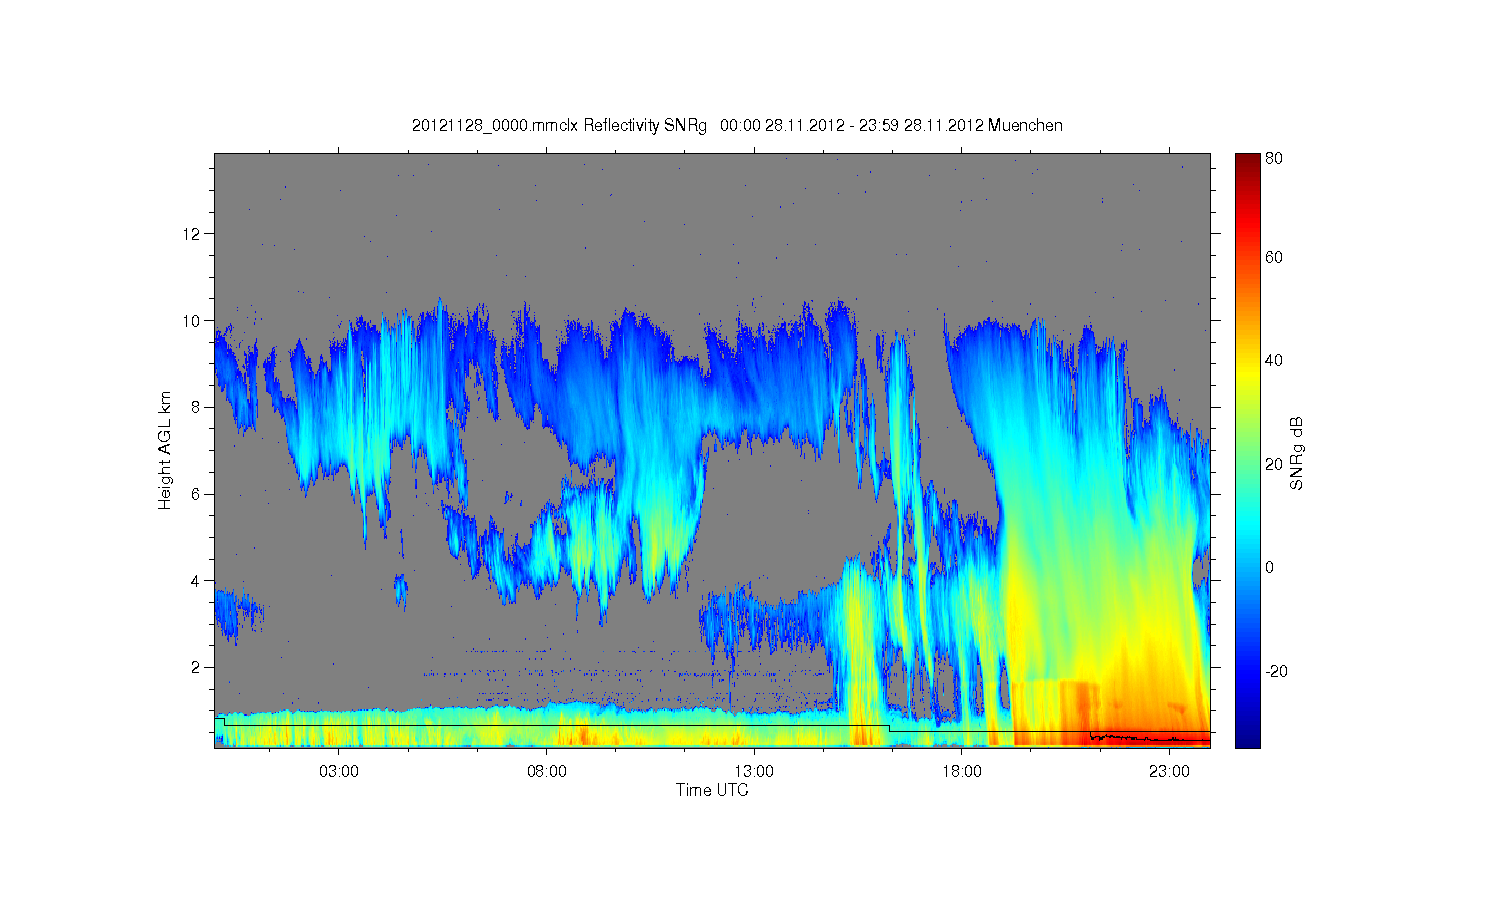The width and height of the screenshot is (1500, 900).
Task: Click the 03:00 time tick label
Action: pyautogui.click(x=338, y=771)
